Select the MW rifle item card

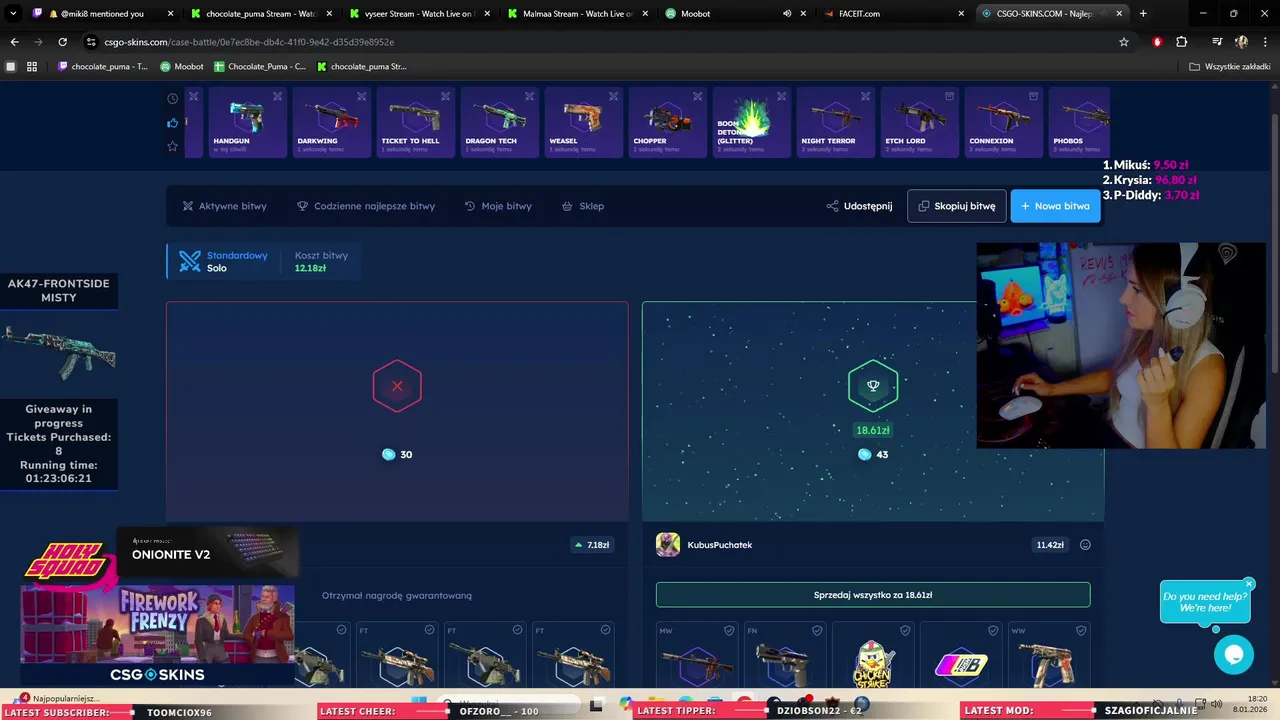pyautogui.click(x=697, y=653)
